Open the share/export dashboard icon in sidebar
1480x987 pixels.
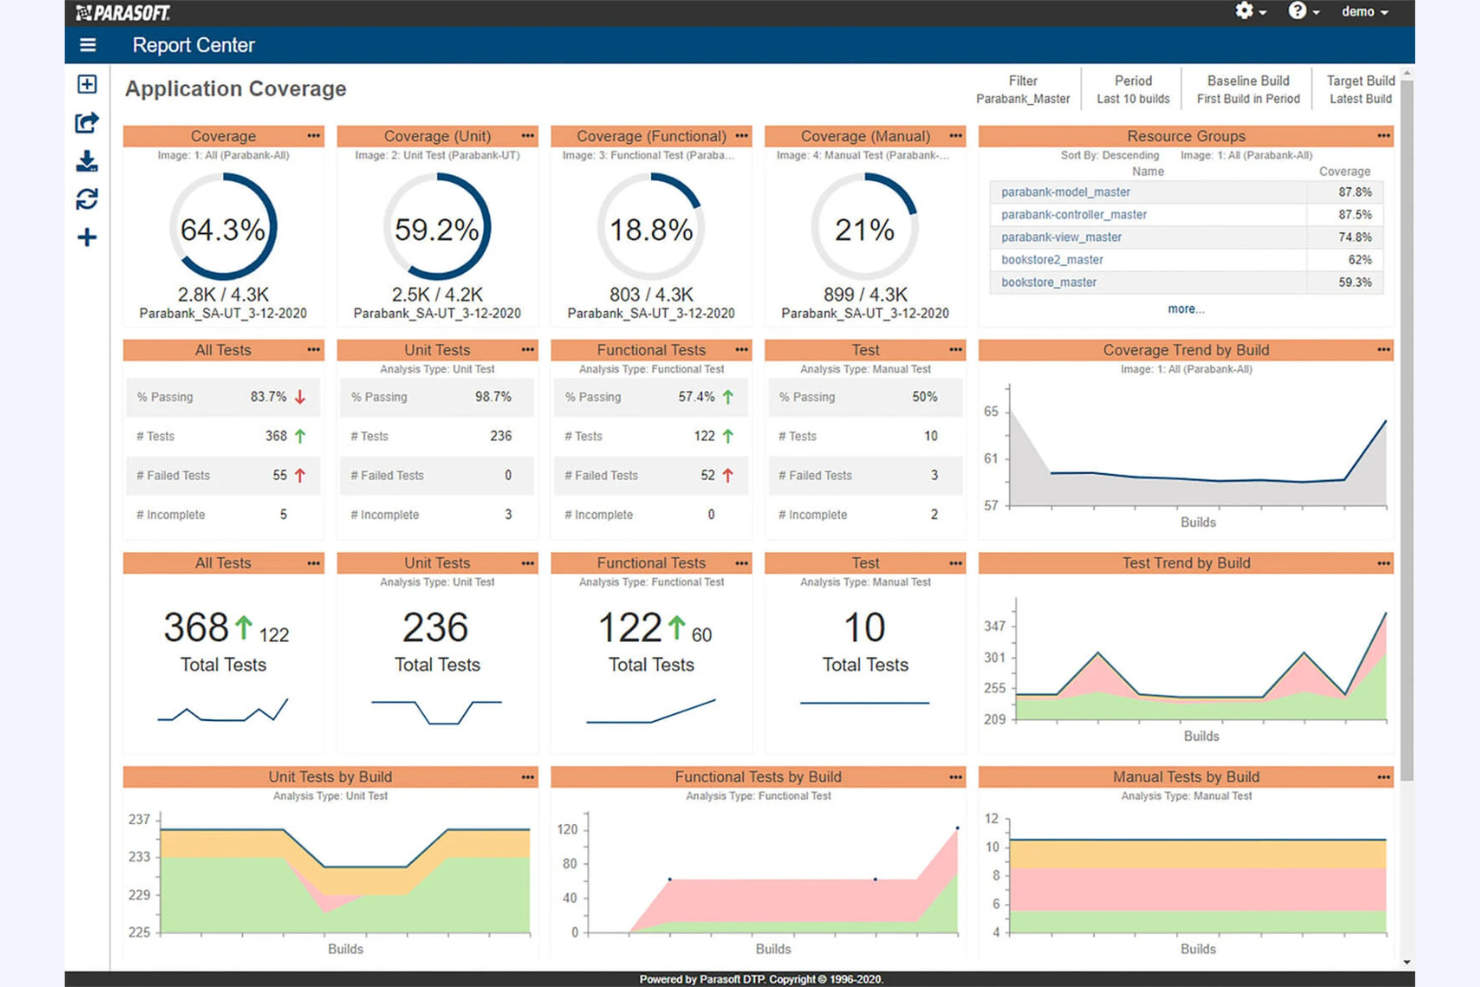(x=86, y=124)
